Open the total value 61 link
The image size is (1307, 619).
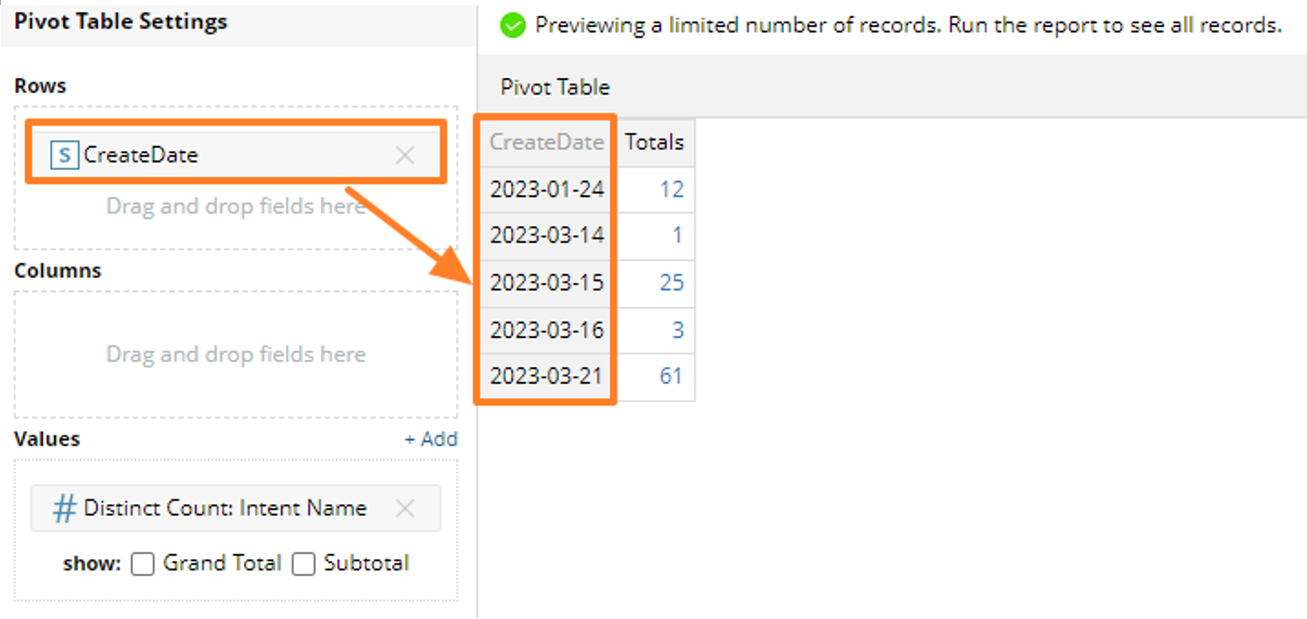point(672,377)
